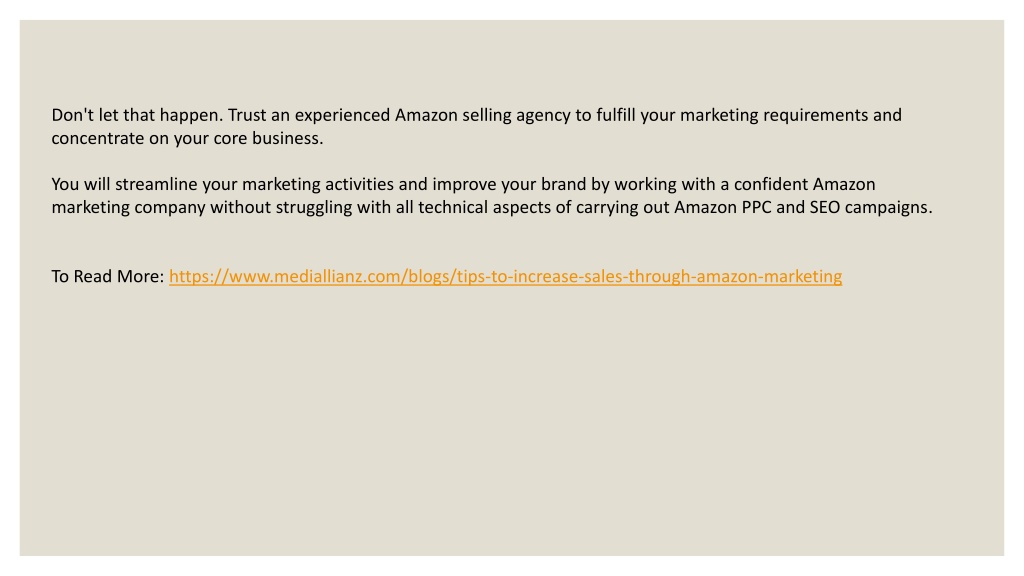The width and height of the screenshot is (1024, 576).
Task: Click the phrase 'concentrate on your core business.'
Action: tap(187, 138)
